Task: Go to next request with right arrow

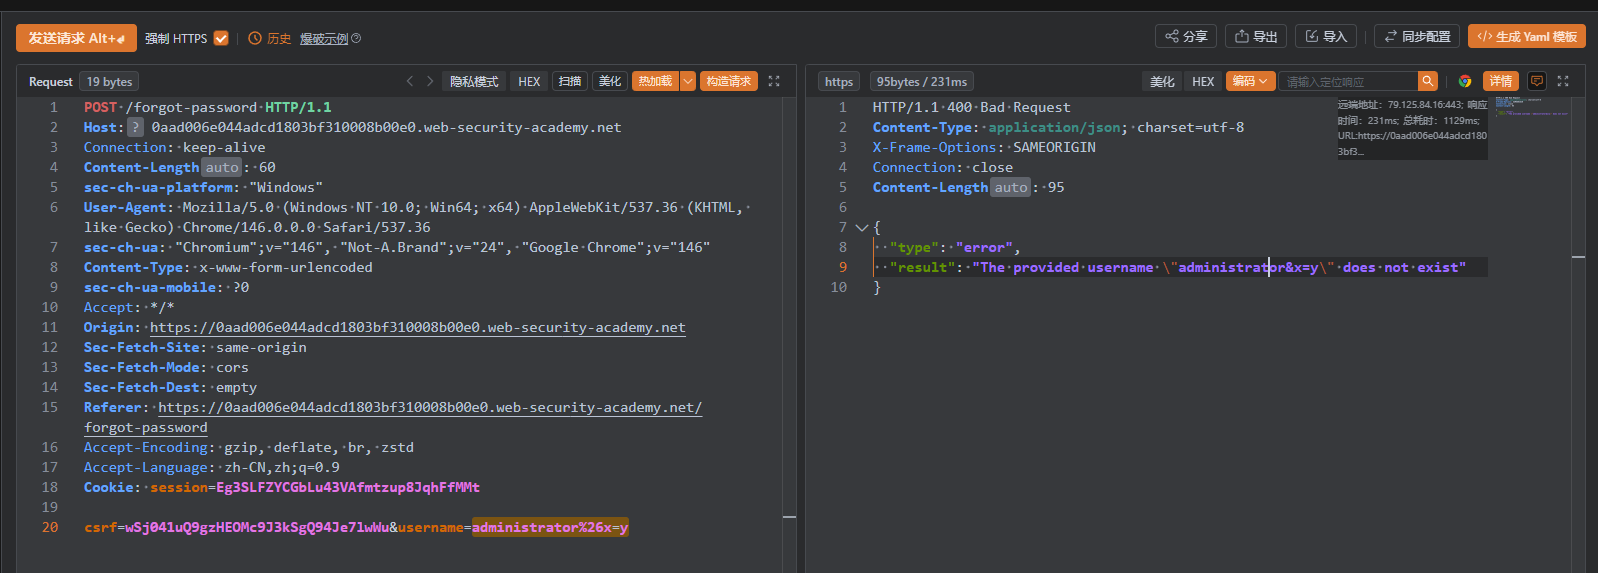Action: (x=430, y=81)
